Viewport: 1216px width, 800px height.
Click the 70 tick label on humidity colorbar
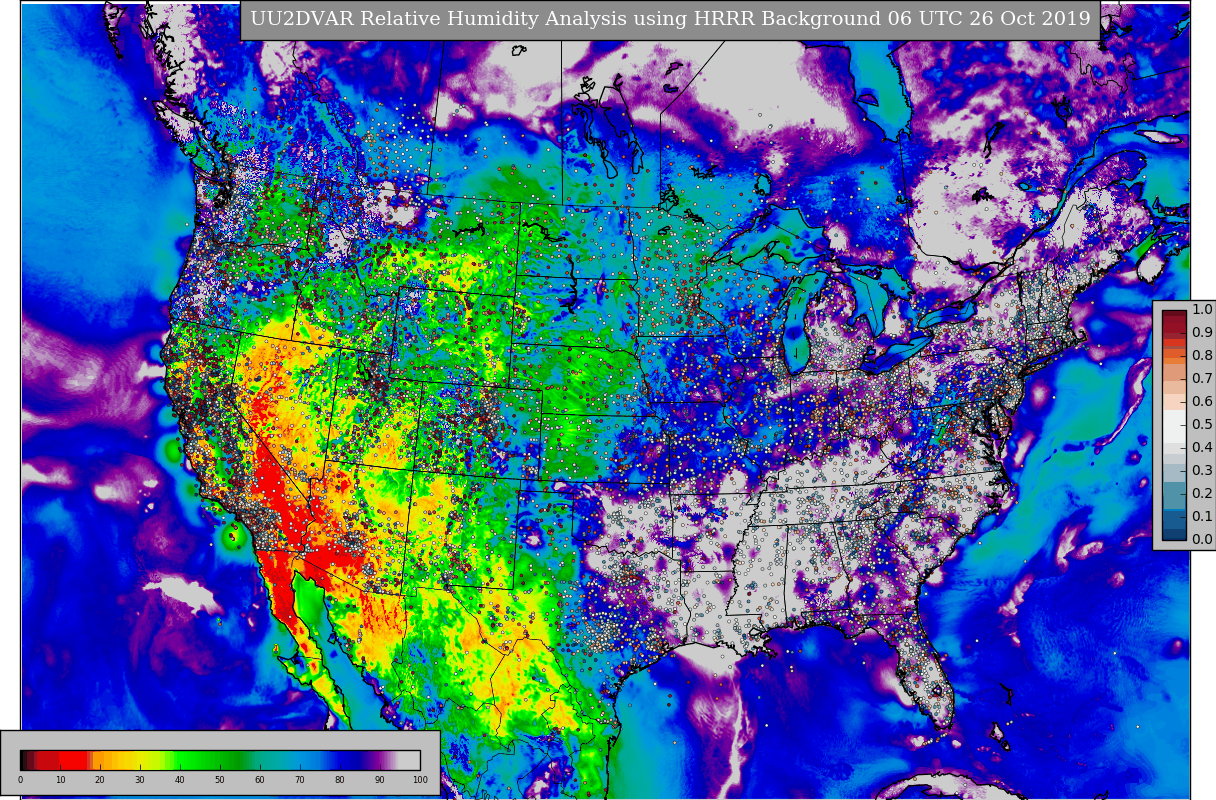[300, 780]
